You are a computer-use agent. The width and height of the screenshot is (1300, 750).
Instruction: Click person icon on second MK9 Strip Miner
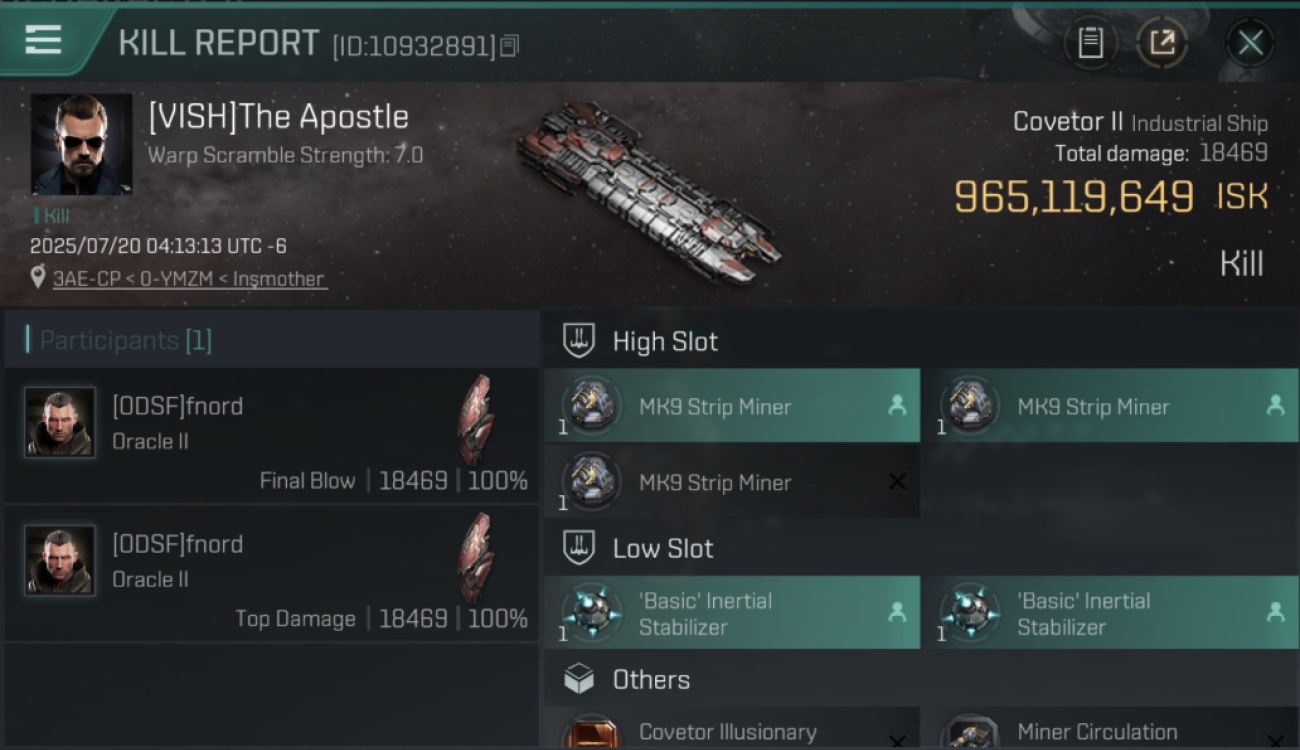[1275, 405]
